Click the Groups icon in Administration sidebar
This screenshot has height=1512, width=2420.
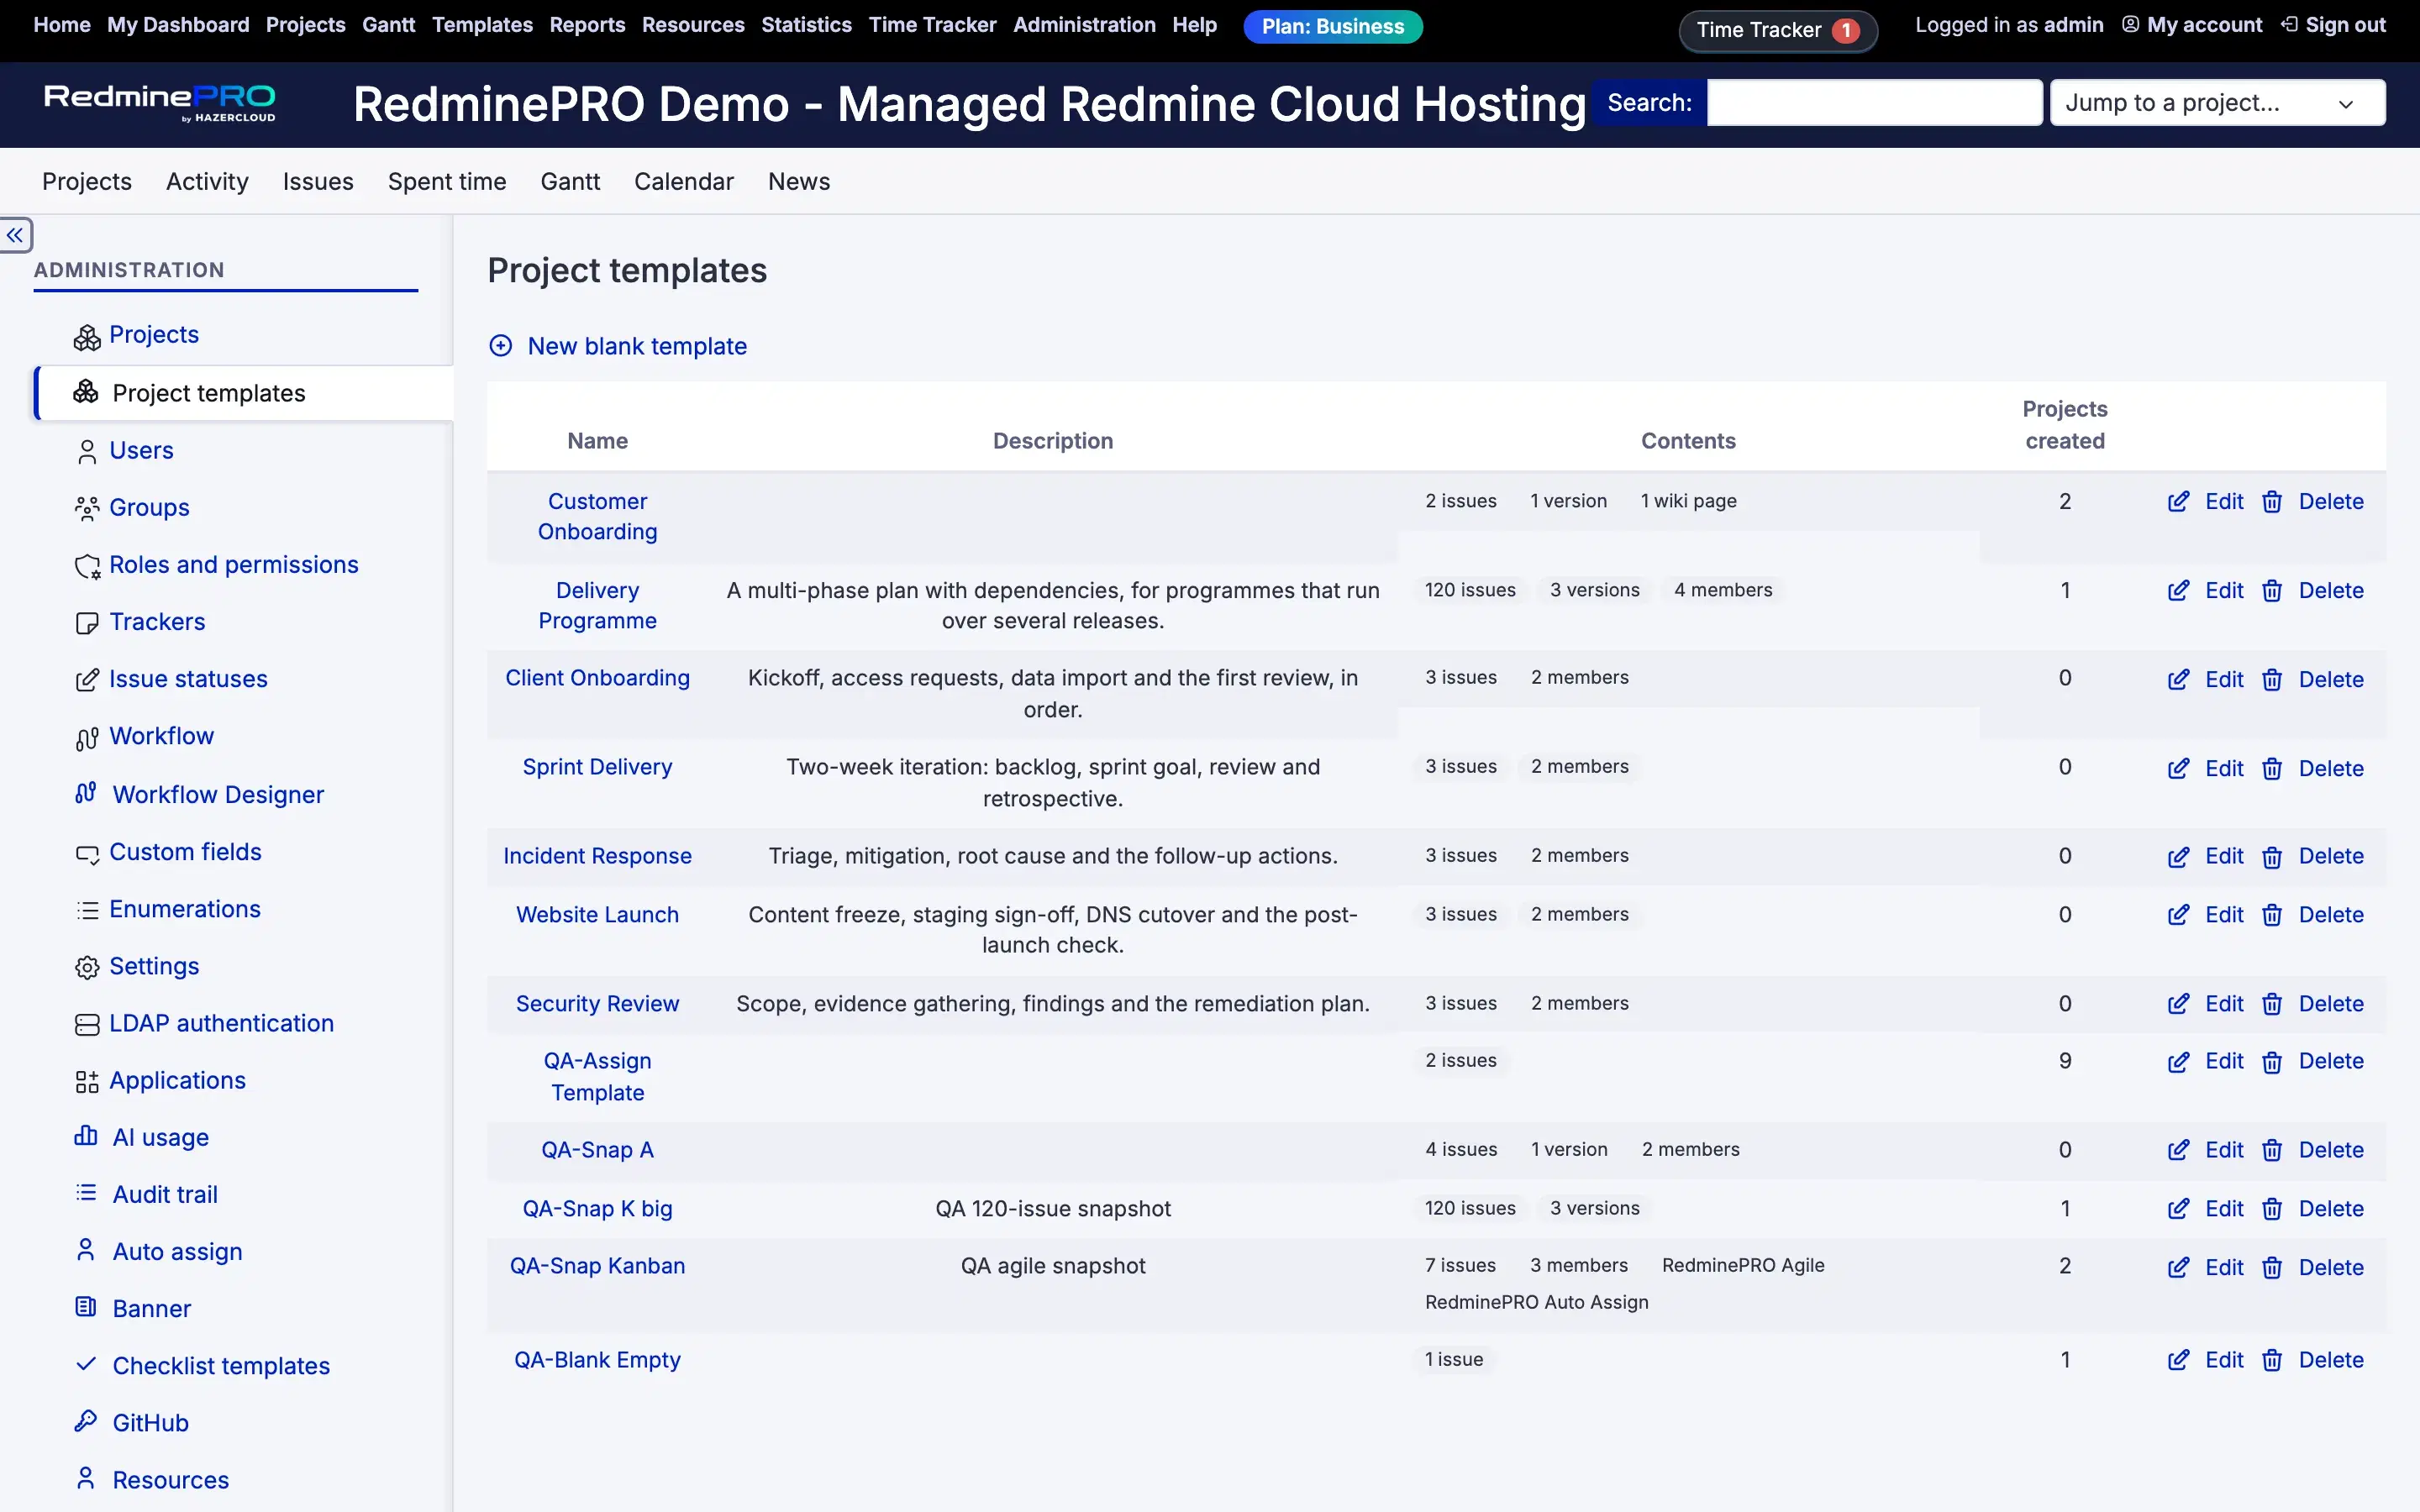[x=87, y=509]
